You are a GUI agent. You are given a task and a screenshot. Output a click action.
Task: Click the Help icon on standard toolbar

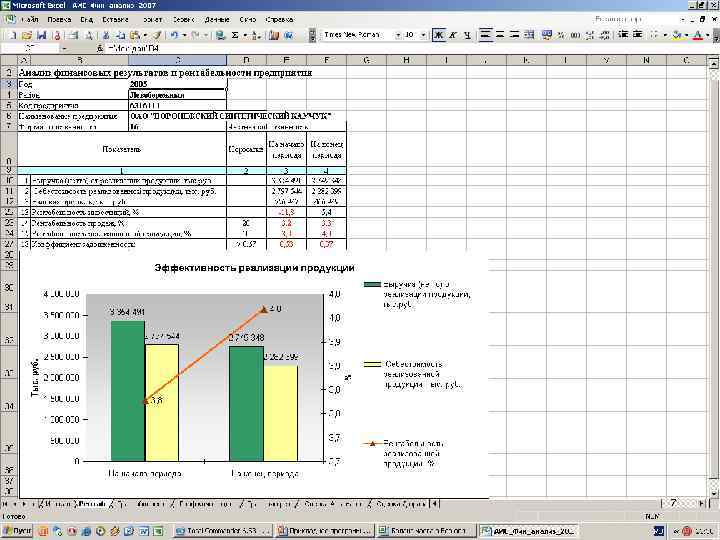point(289,35)
